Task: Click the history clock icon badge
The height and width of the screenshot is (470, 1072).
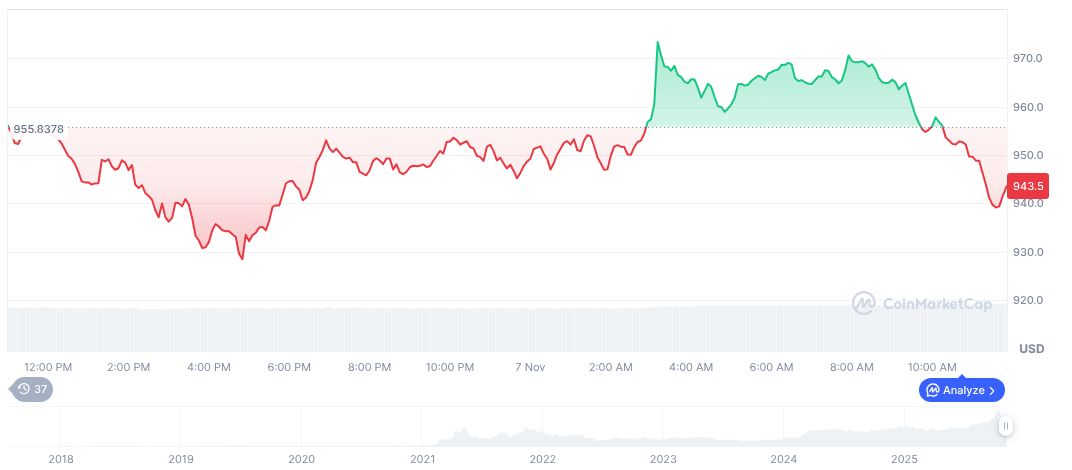Action: tap(23, 389)
